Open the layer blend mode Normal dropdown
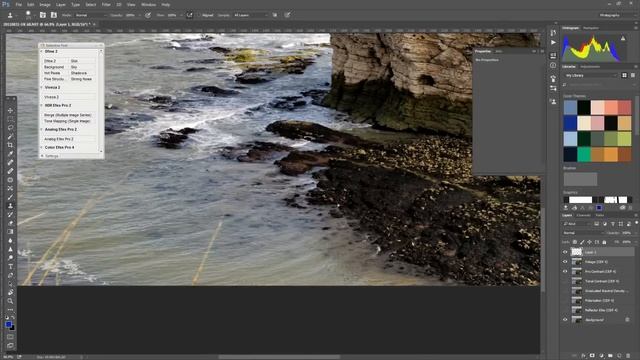 point(583,233)
